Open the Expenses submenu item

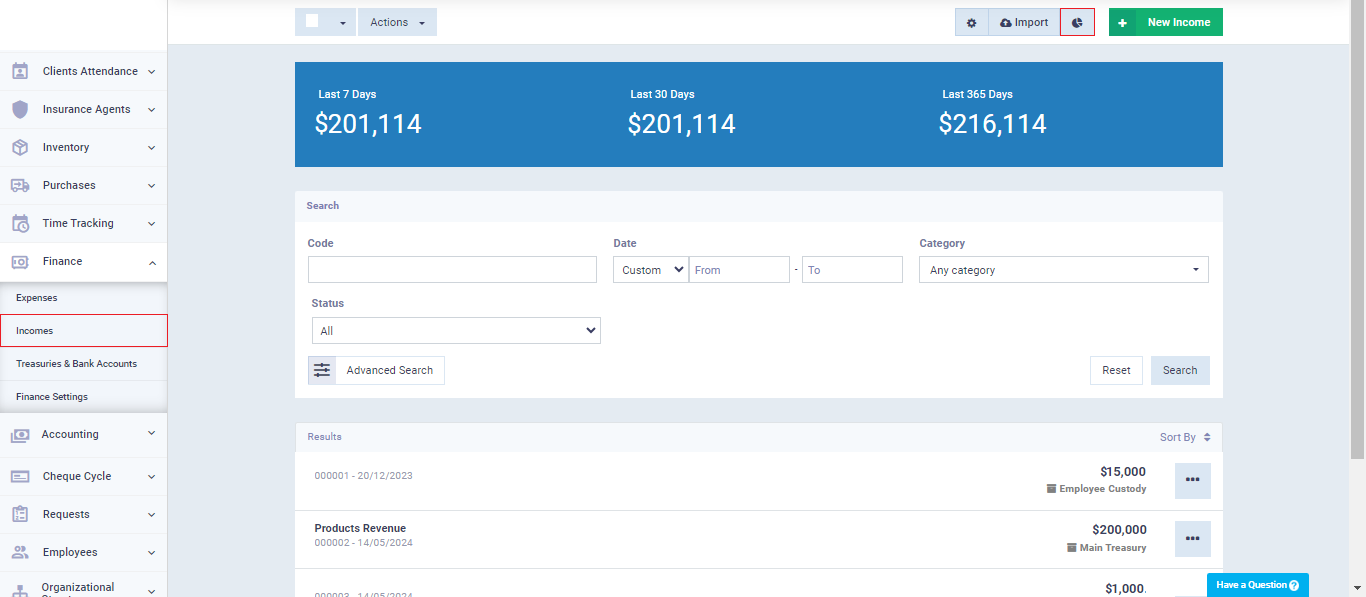37,298
